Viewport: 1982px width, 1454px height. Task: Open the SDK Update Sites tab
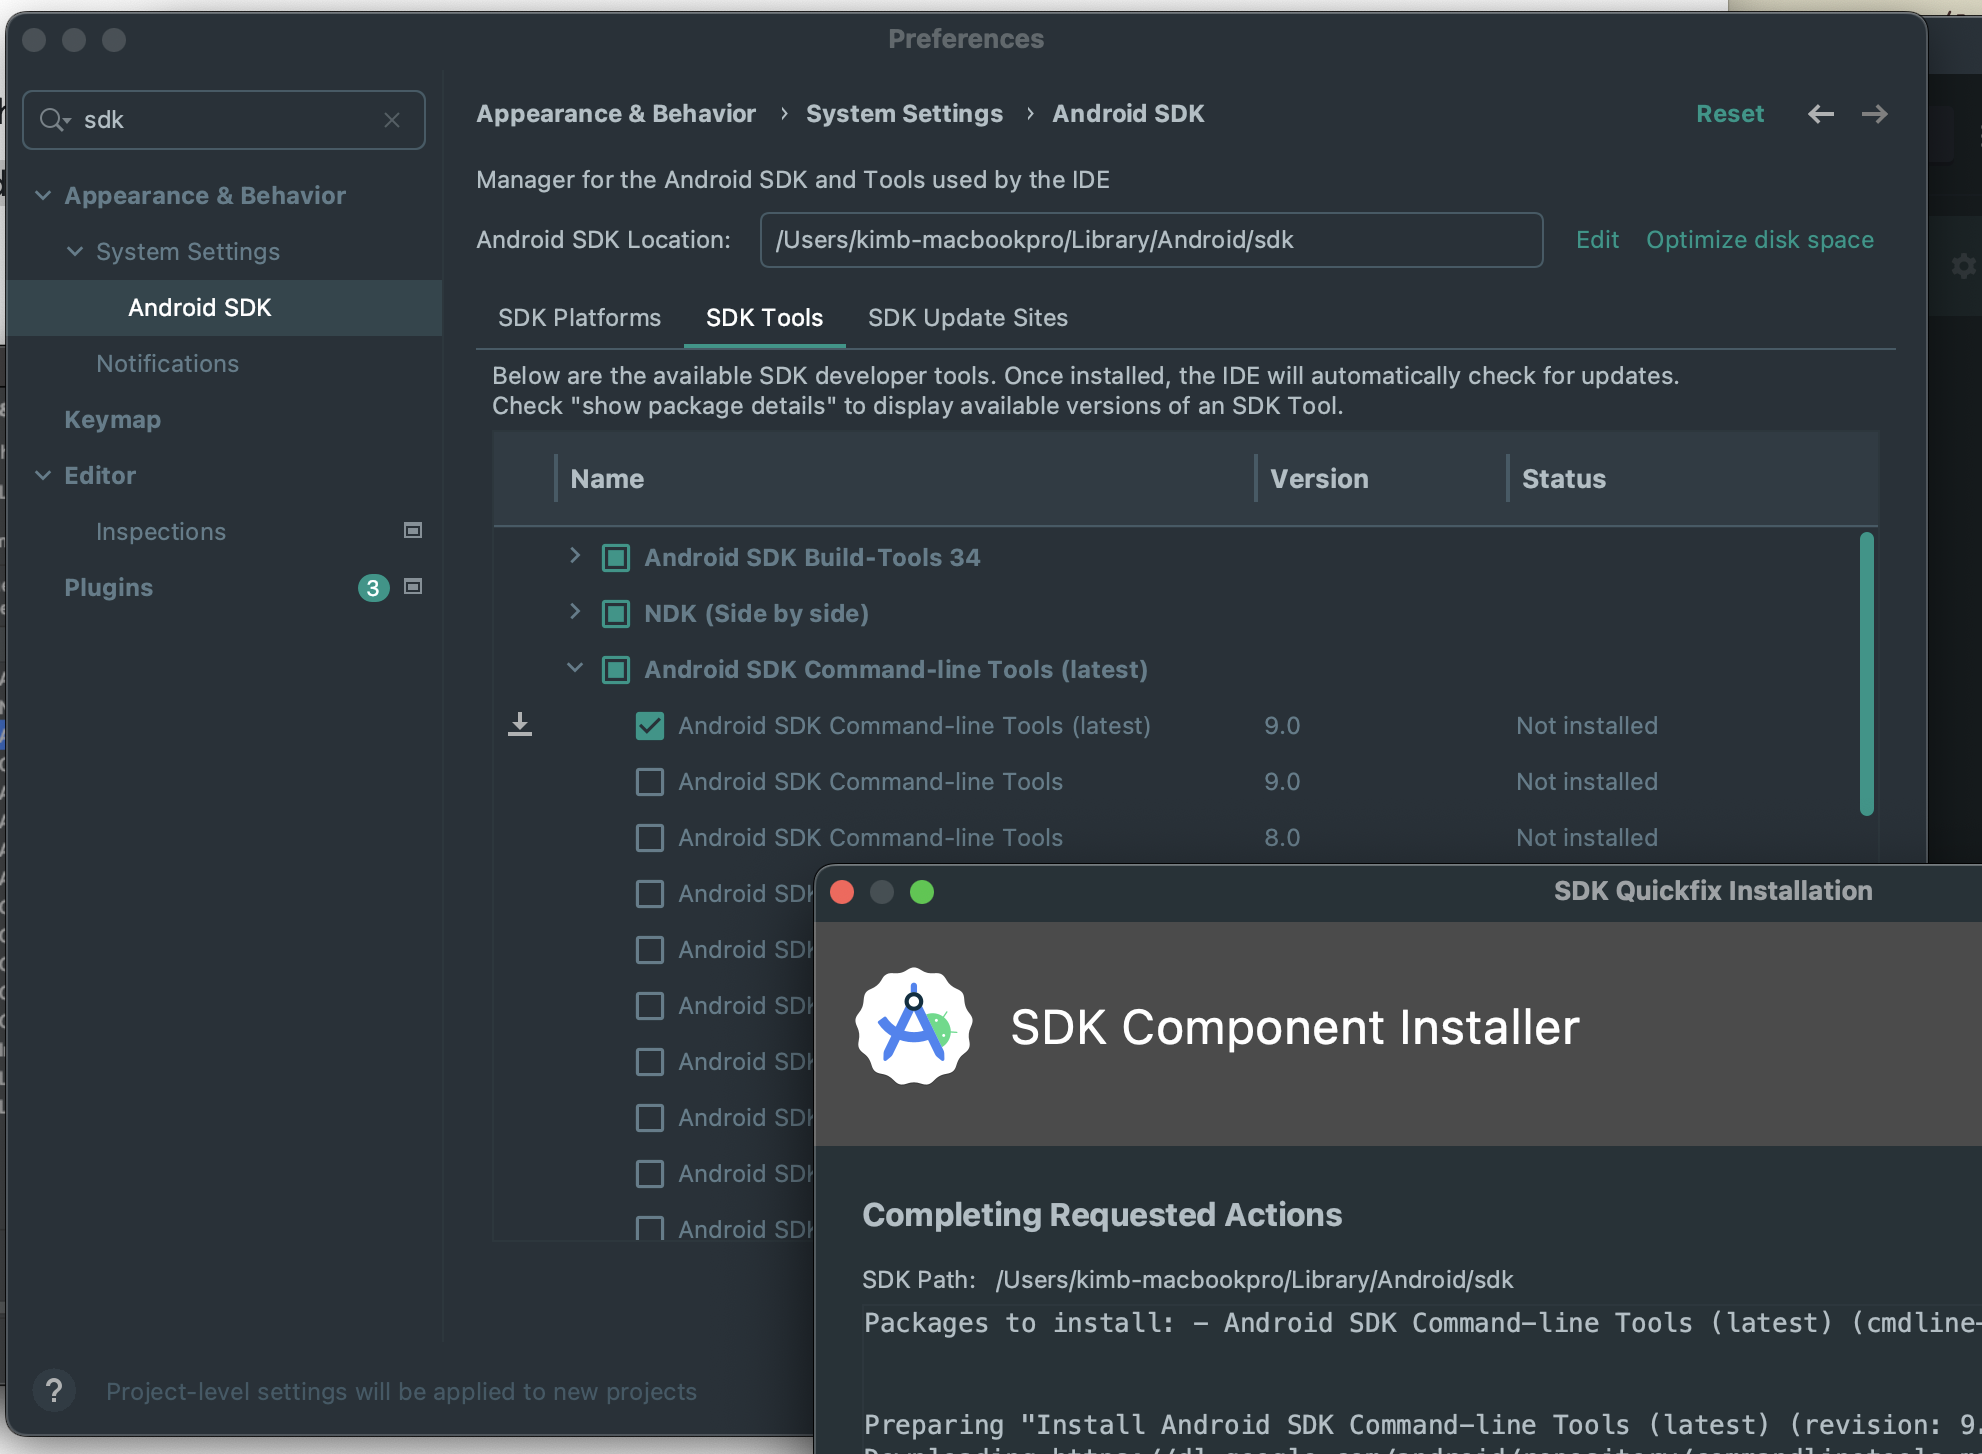click(x=967, y=318)
